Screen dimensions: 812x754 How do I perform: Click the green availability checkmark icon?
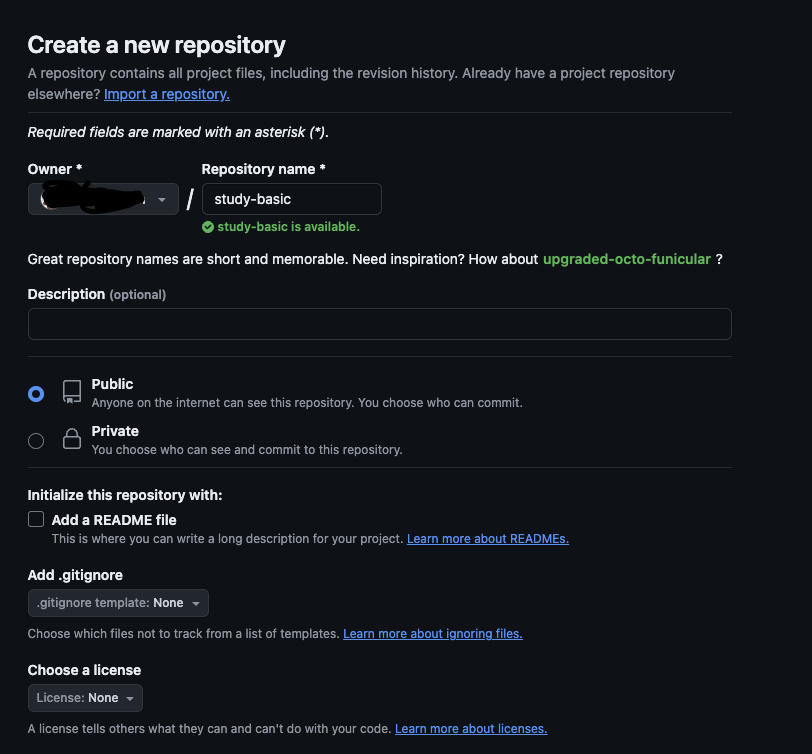click(208, 227)
